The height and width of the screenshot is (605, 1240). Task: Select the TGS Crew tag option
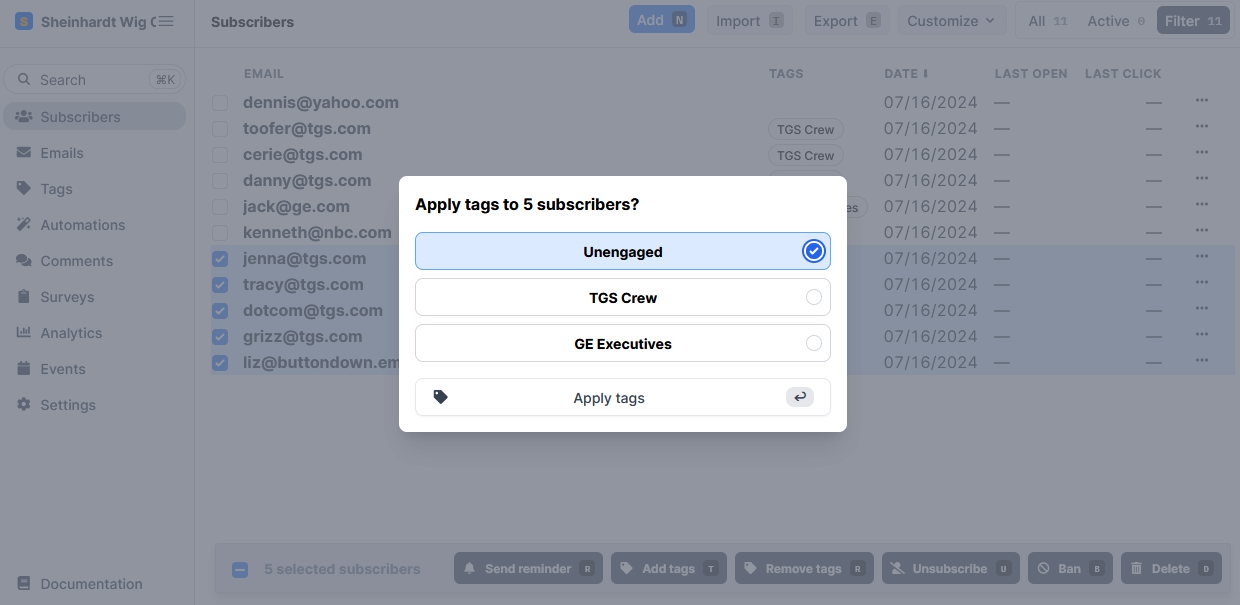(622, 298)
